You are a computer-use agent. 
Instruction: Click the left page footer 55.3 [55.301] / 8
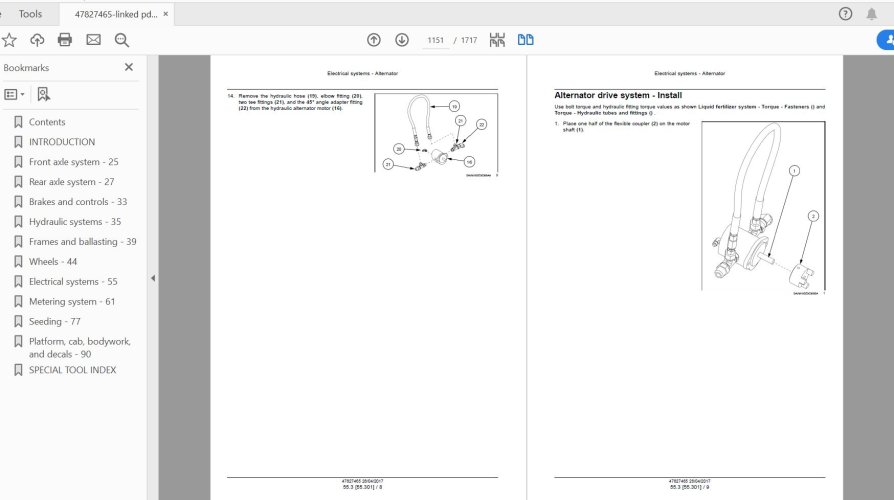363,487
